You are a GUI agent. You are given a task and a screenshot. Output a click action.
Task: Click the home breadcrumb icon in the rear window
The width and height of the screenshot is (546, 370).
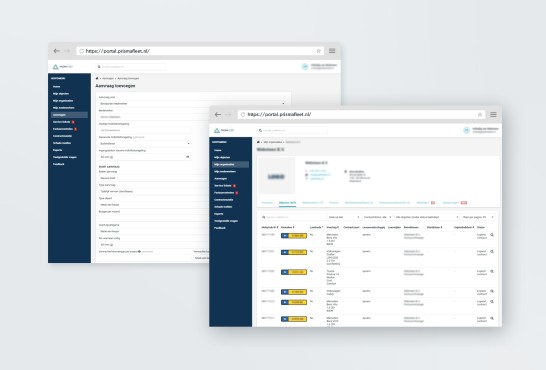(97, 78)
